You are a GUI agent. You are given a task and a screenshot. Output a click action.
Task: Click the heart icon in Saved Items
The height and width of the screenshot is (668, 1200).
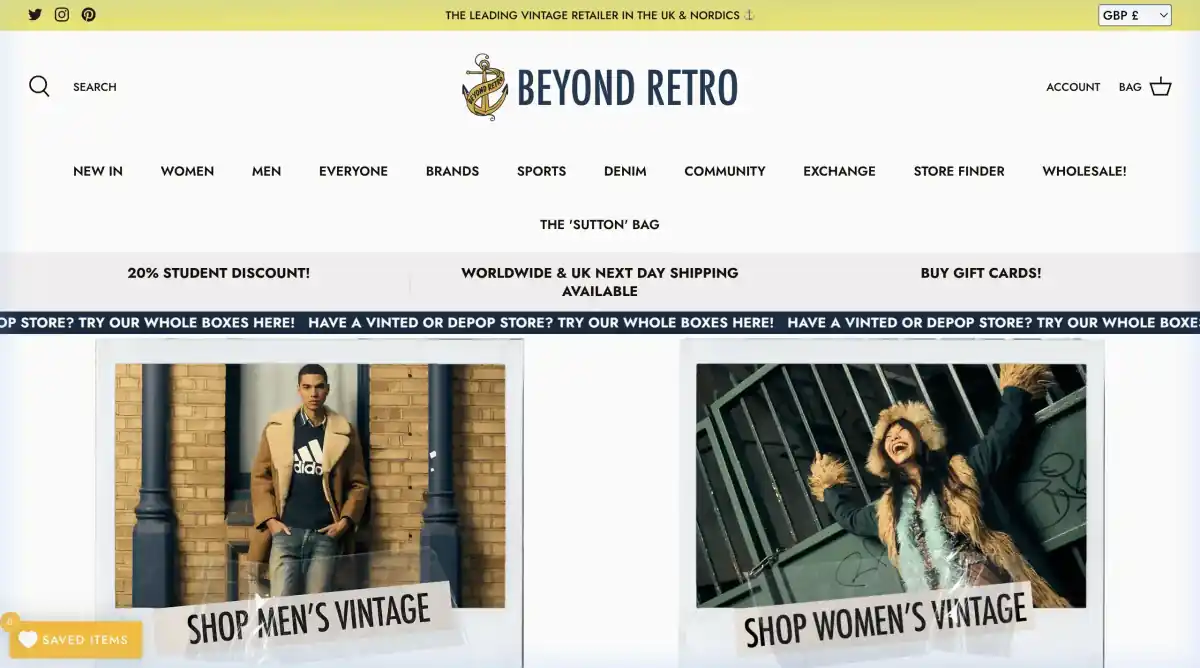point(27,640)
